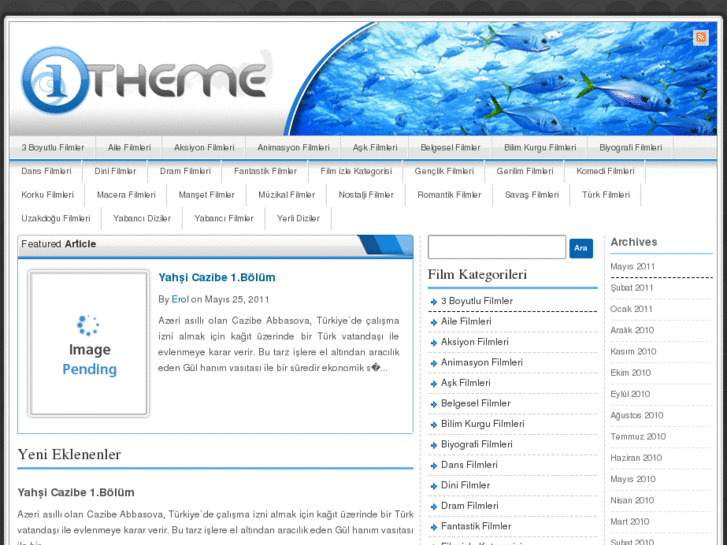Select Biyografi Filmleri sidebar category
727x545 pixels.
477,444
